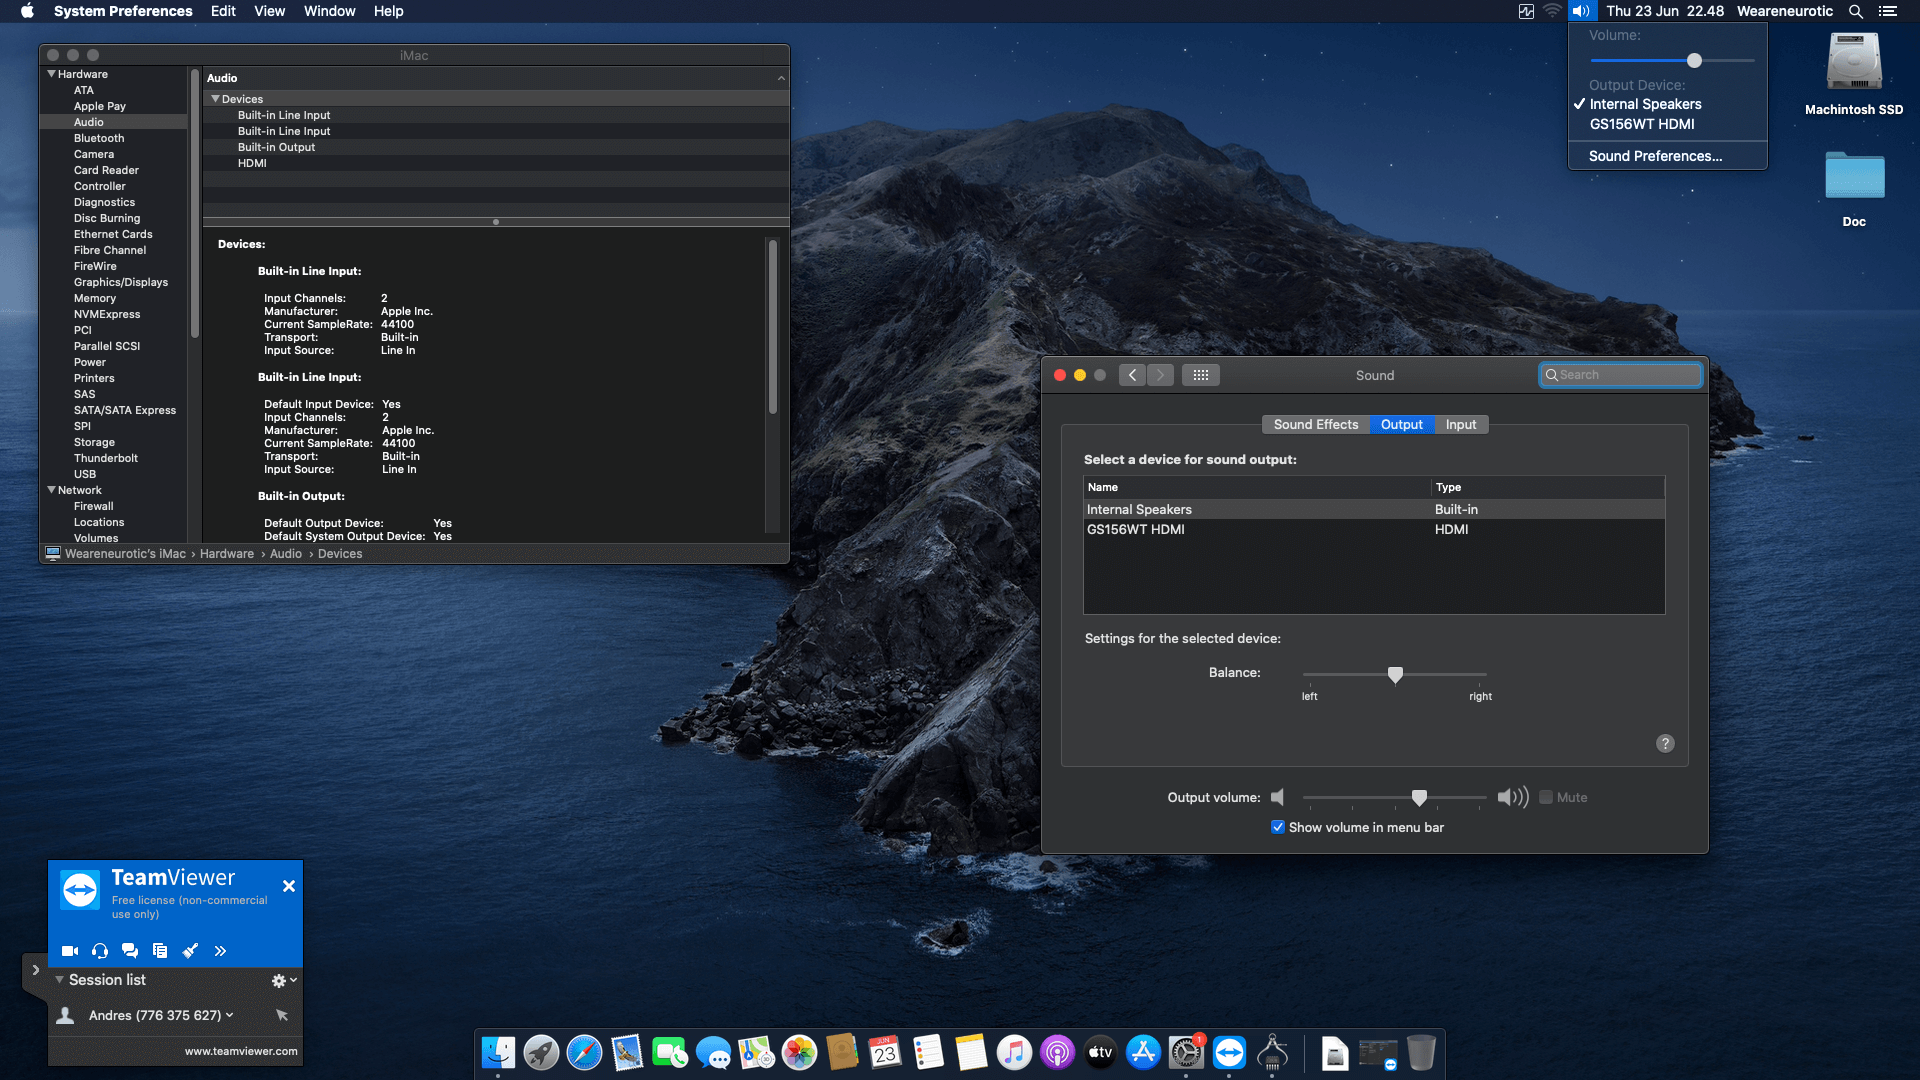Image resolution: width=1920 pixels, height=1080 pixels.
Task: Open App Store from the Dock
Action: (x=1143, y=1052)
